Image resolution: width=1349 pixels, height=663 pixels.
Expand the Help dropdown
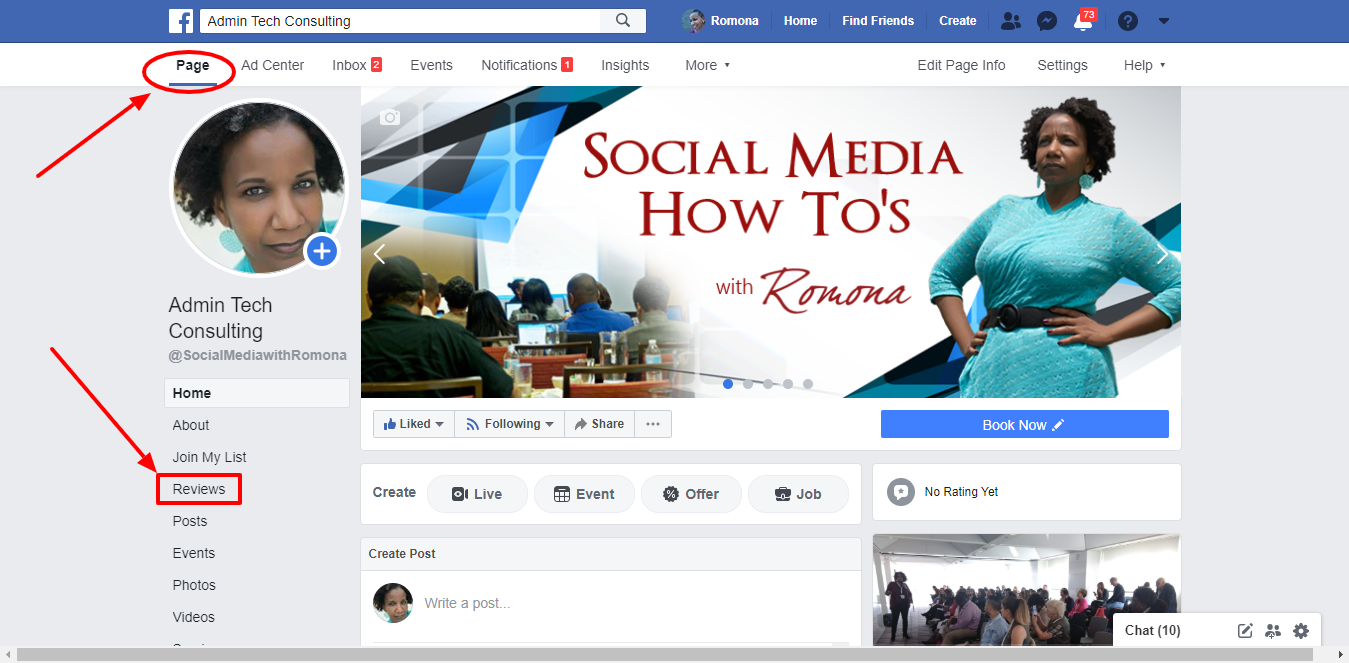1145,65
